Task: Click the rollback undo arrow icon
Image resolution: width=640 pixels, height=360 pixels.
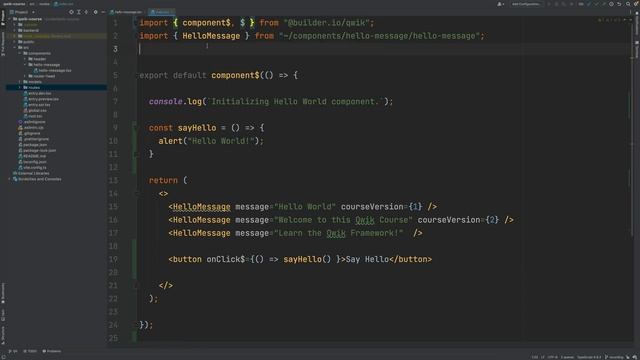Action: pos(619,4)
